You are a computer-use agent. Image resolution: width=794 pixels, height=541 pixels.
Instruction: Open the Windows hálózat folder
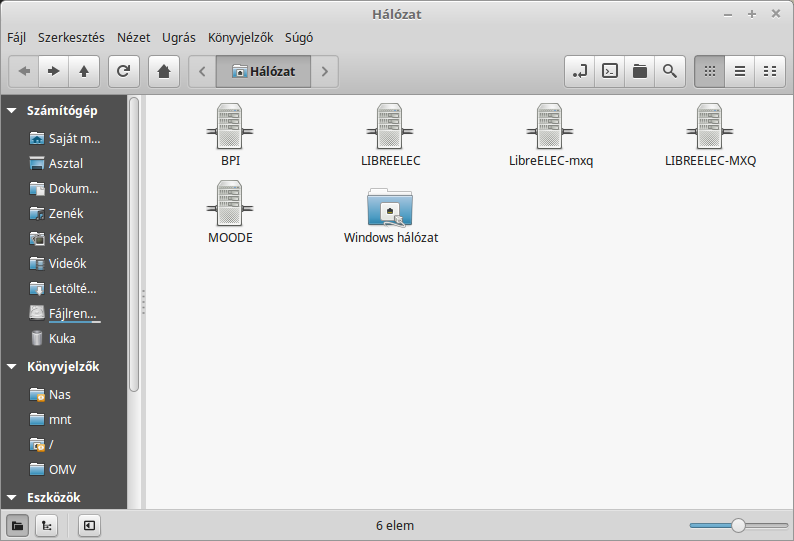(390, 215)
